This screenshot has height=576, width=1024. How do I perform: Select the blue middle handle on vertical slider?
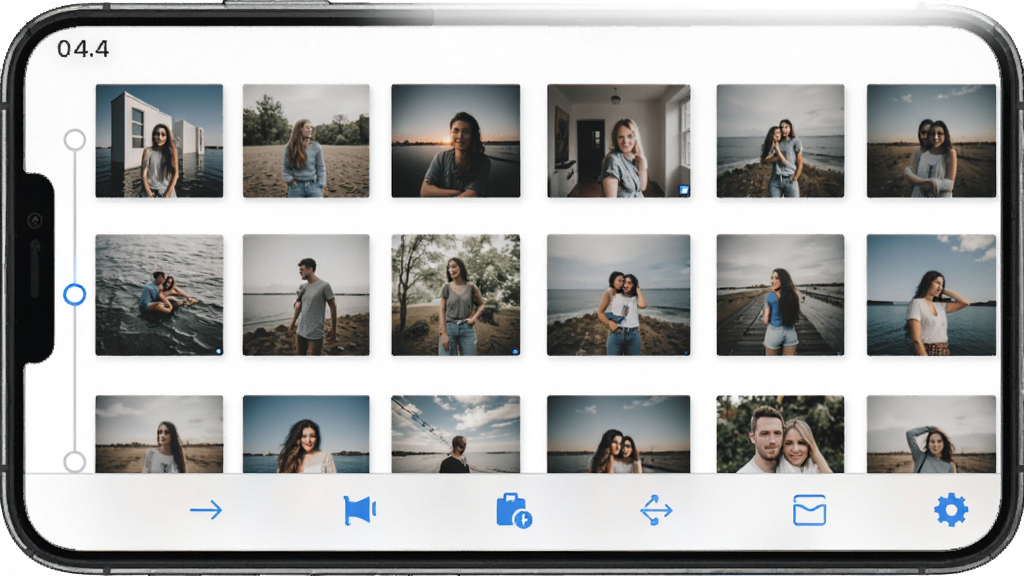[74, 295]
